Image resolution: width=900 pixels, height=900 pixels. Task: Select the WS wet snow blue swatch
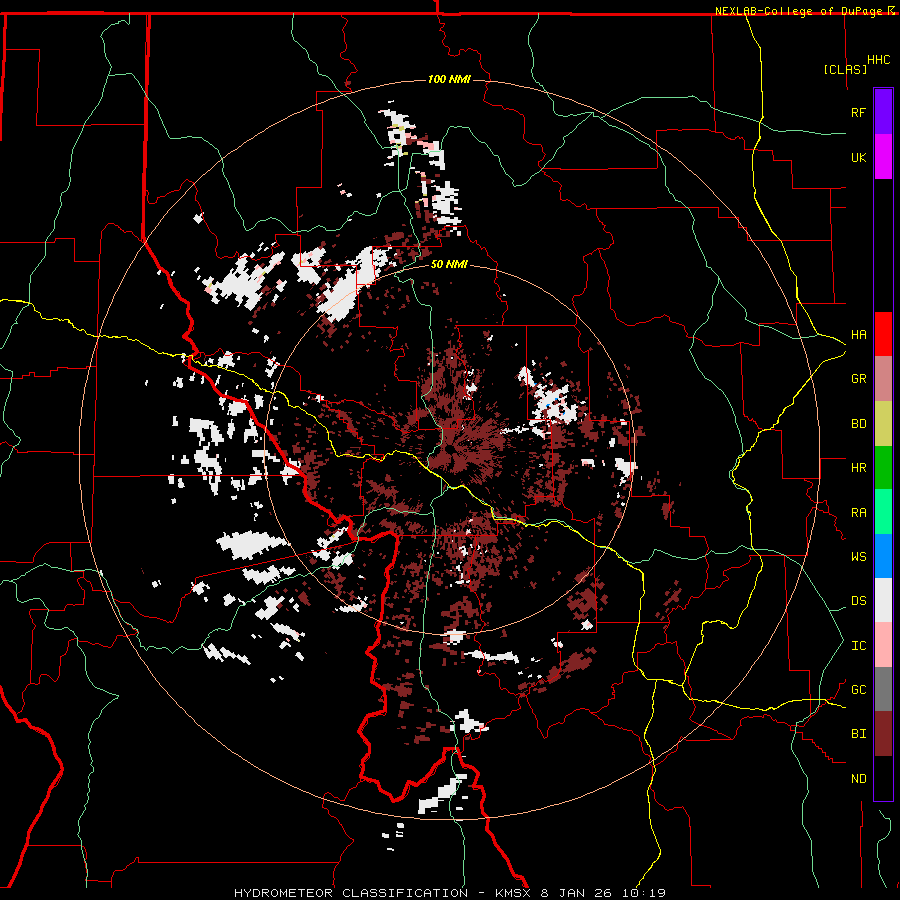[883, 556]
